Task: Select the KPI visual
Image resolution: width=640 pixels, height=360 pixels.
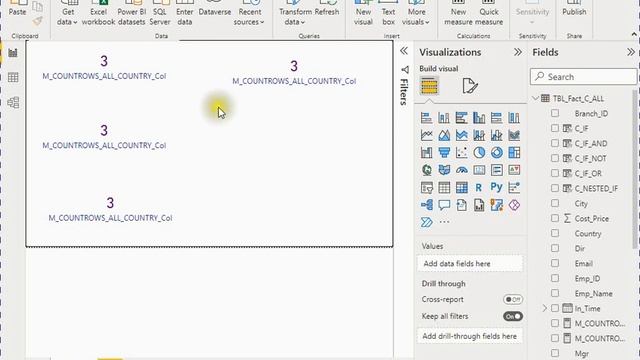Action: pyautogui.click(x=514, y=170)
